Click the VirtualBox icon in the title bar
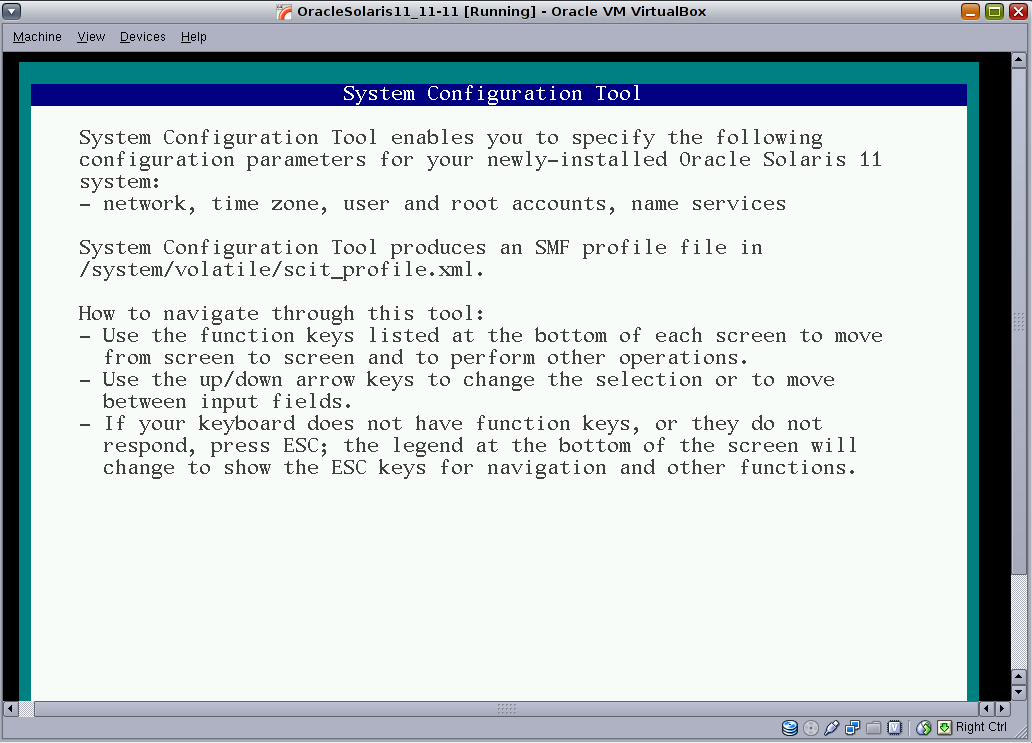This screenshot has width=1032, height=743. [284, 11]
